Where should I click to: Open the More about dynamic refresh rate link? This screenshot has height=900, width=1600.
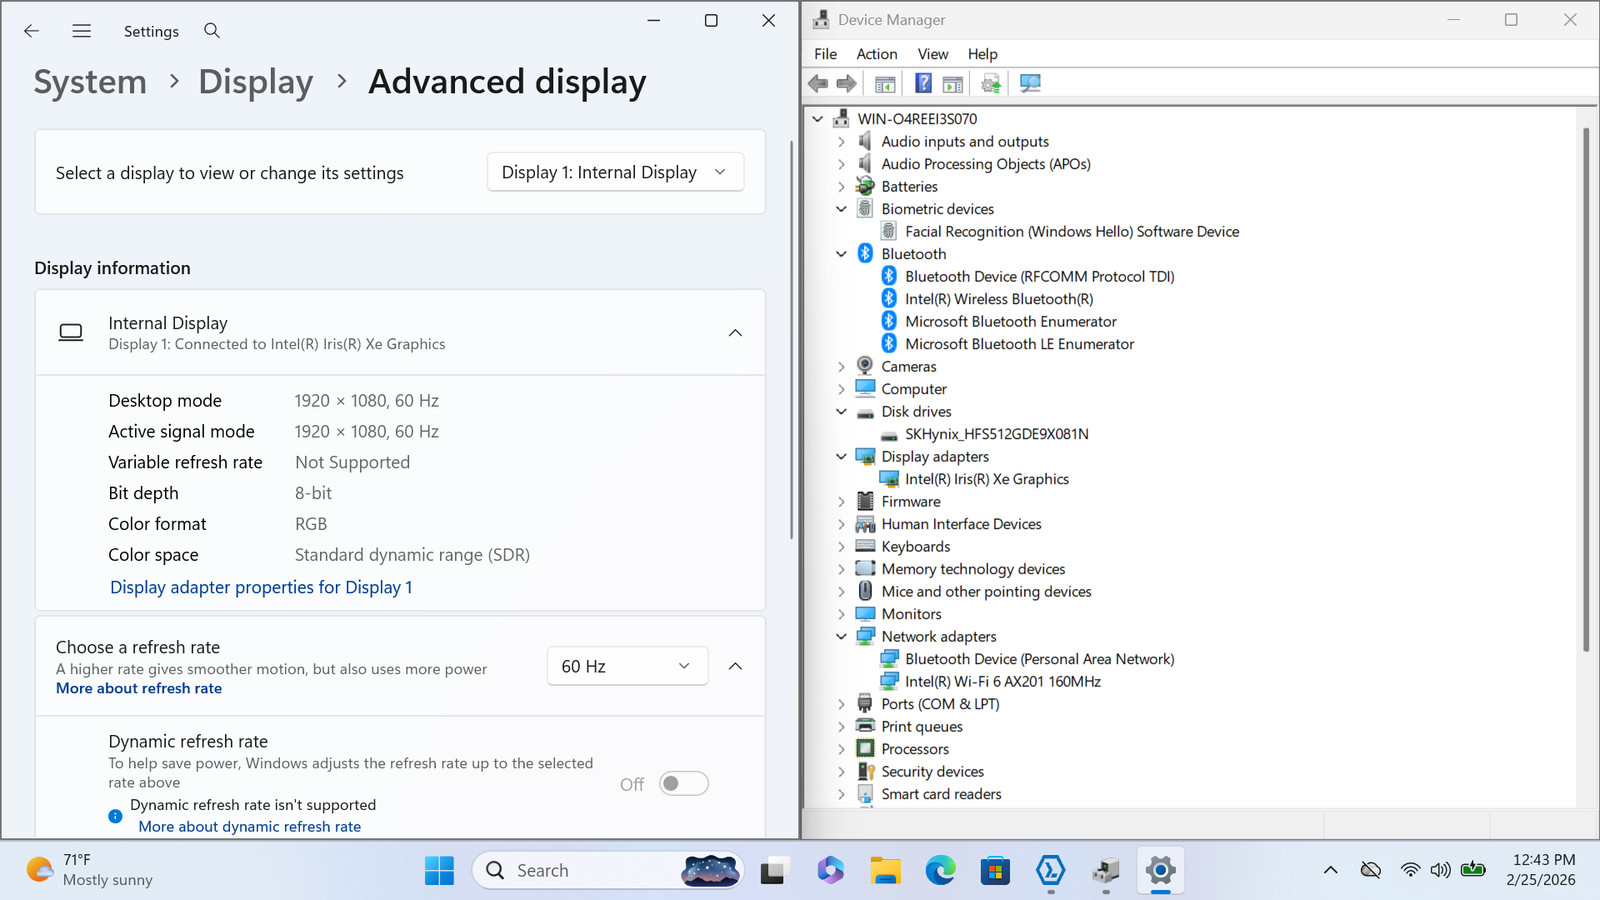[x=250, y=827]
